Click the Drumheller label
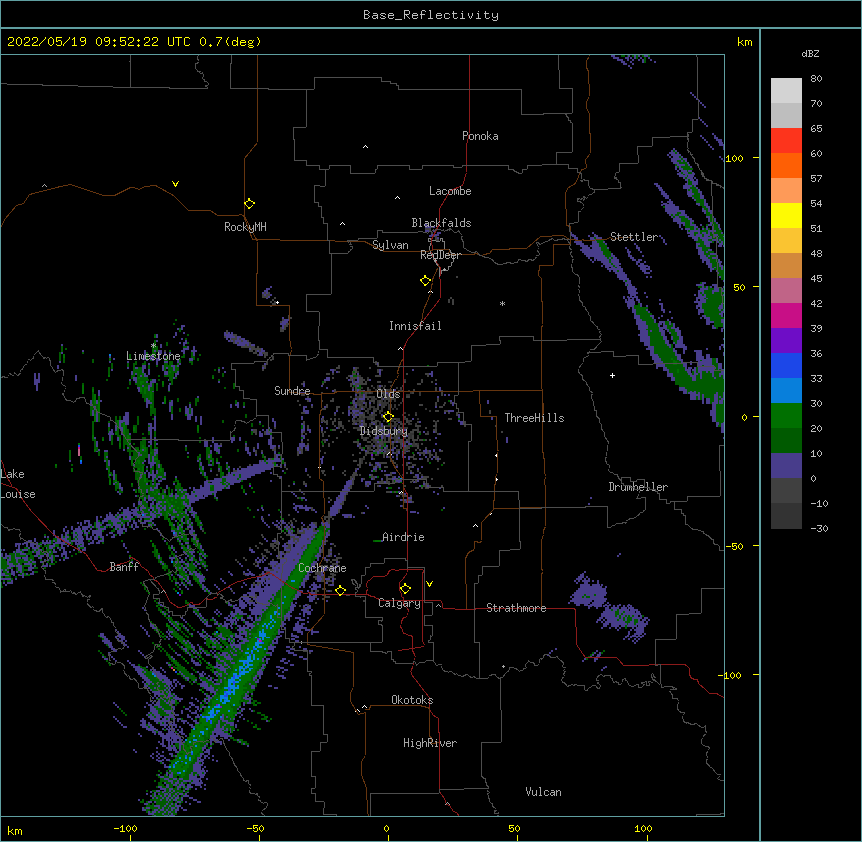Screen dimensions: 862x842 [x=638, y=487]
